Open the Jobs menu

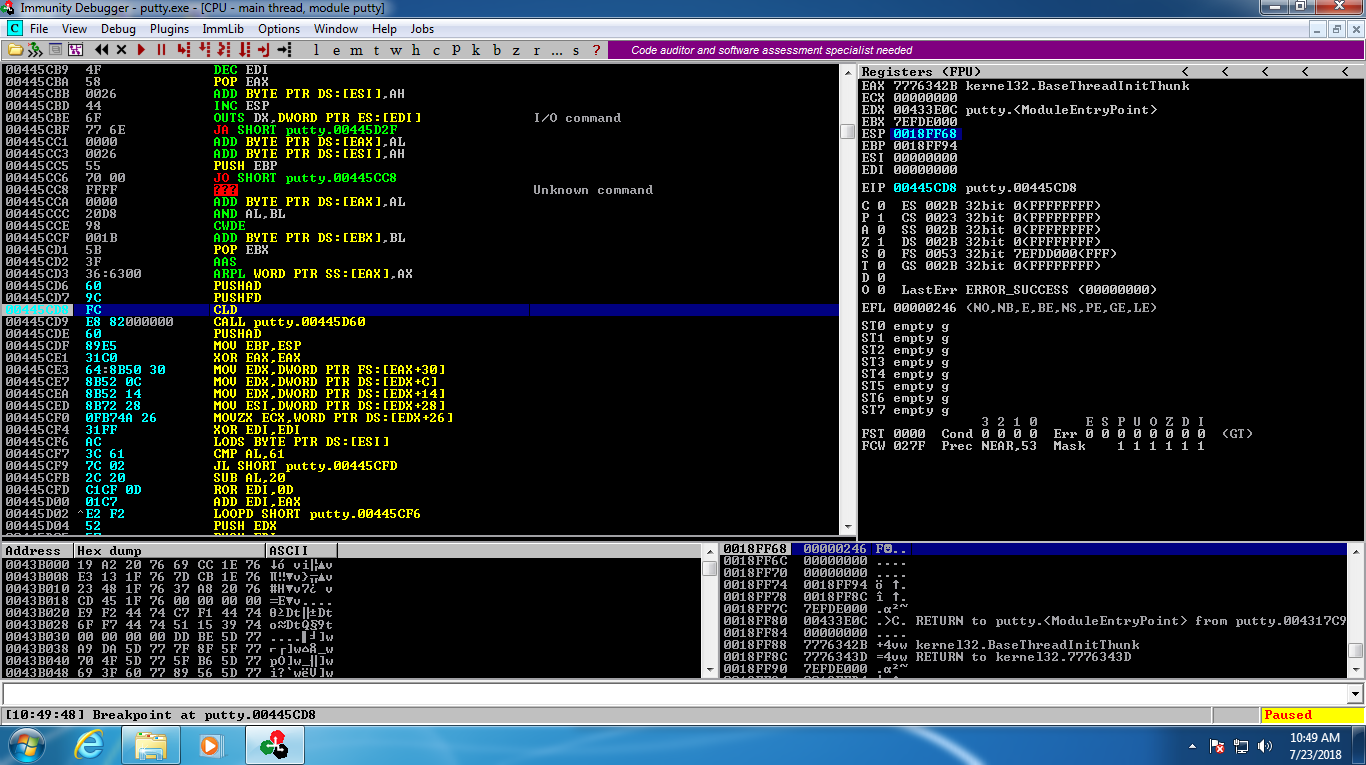[422, 29]
